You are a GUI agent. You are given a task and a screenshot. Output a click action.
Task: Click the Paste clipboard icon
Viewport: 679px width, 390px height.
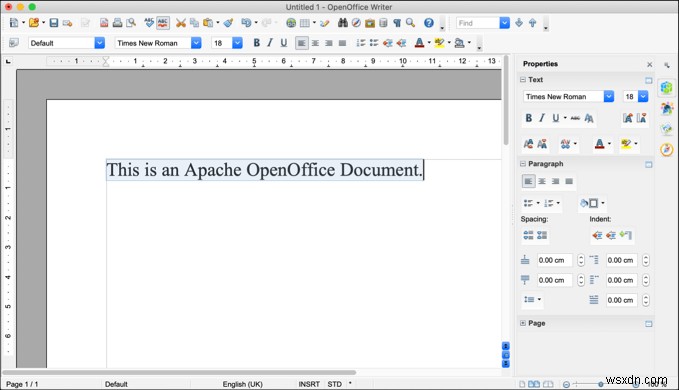click(208, 23)
